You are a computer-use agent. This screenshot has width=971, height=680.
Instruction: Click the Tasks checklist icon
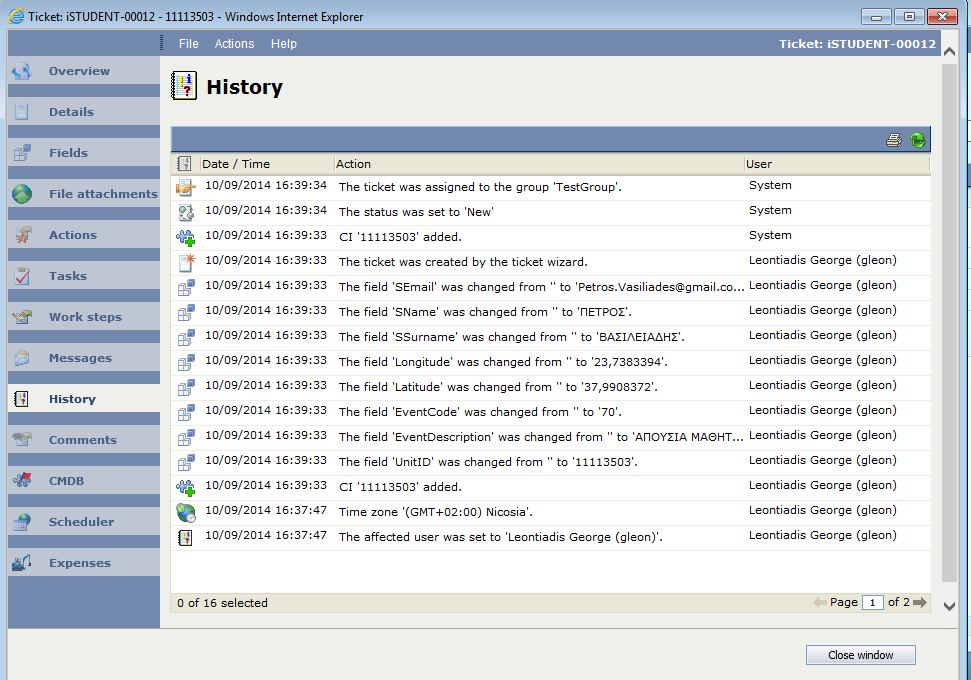(22, 276)
